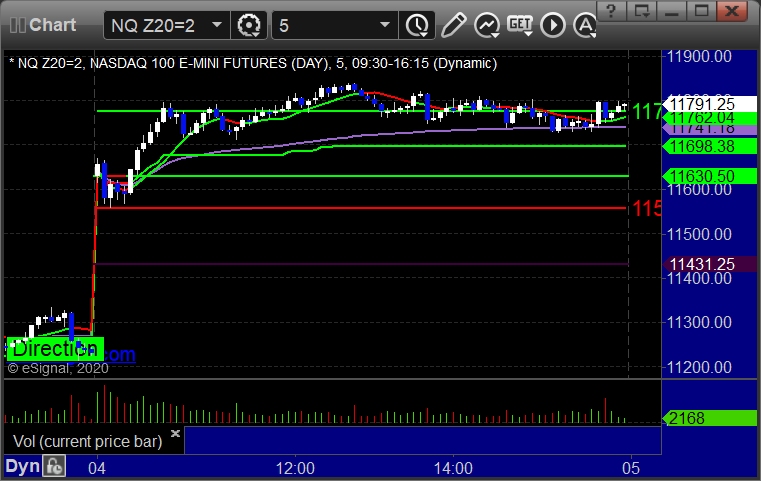The width and height of the screenshot is (761, 481).
Task: Click the 14:00 time axis label
Action: [x=453, y=468]
